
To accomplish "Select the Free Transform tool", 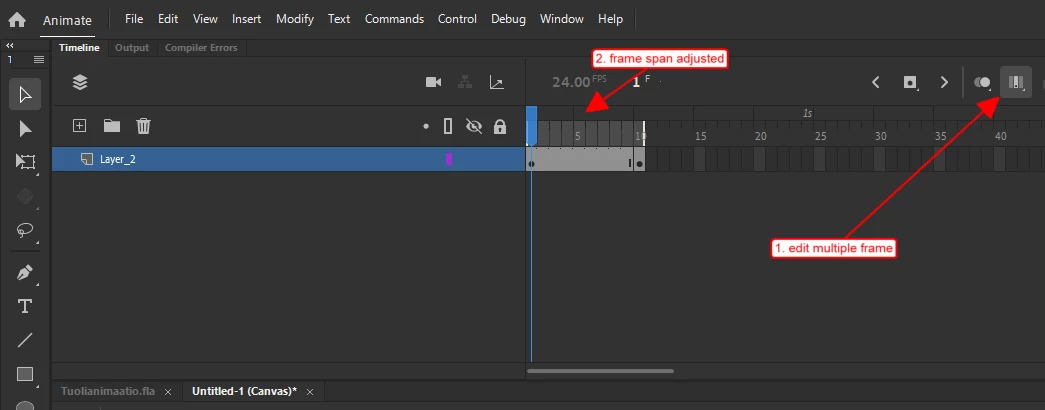I will [25, 161].
